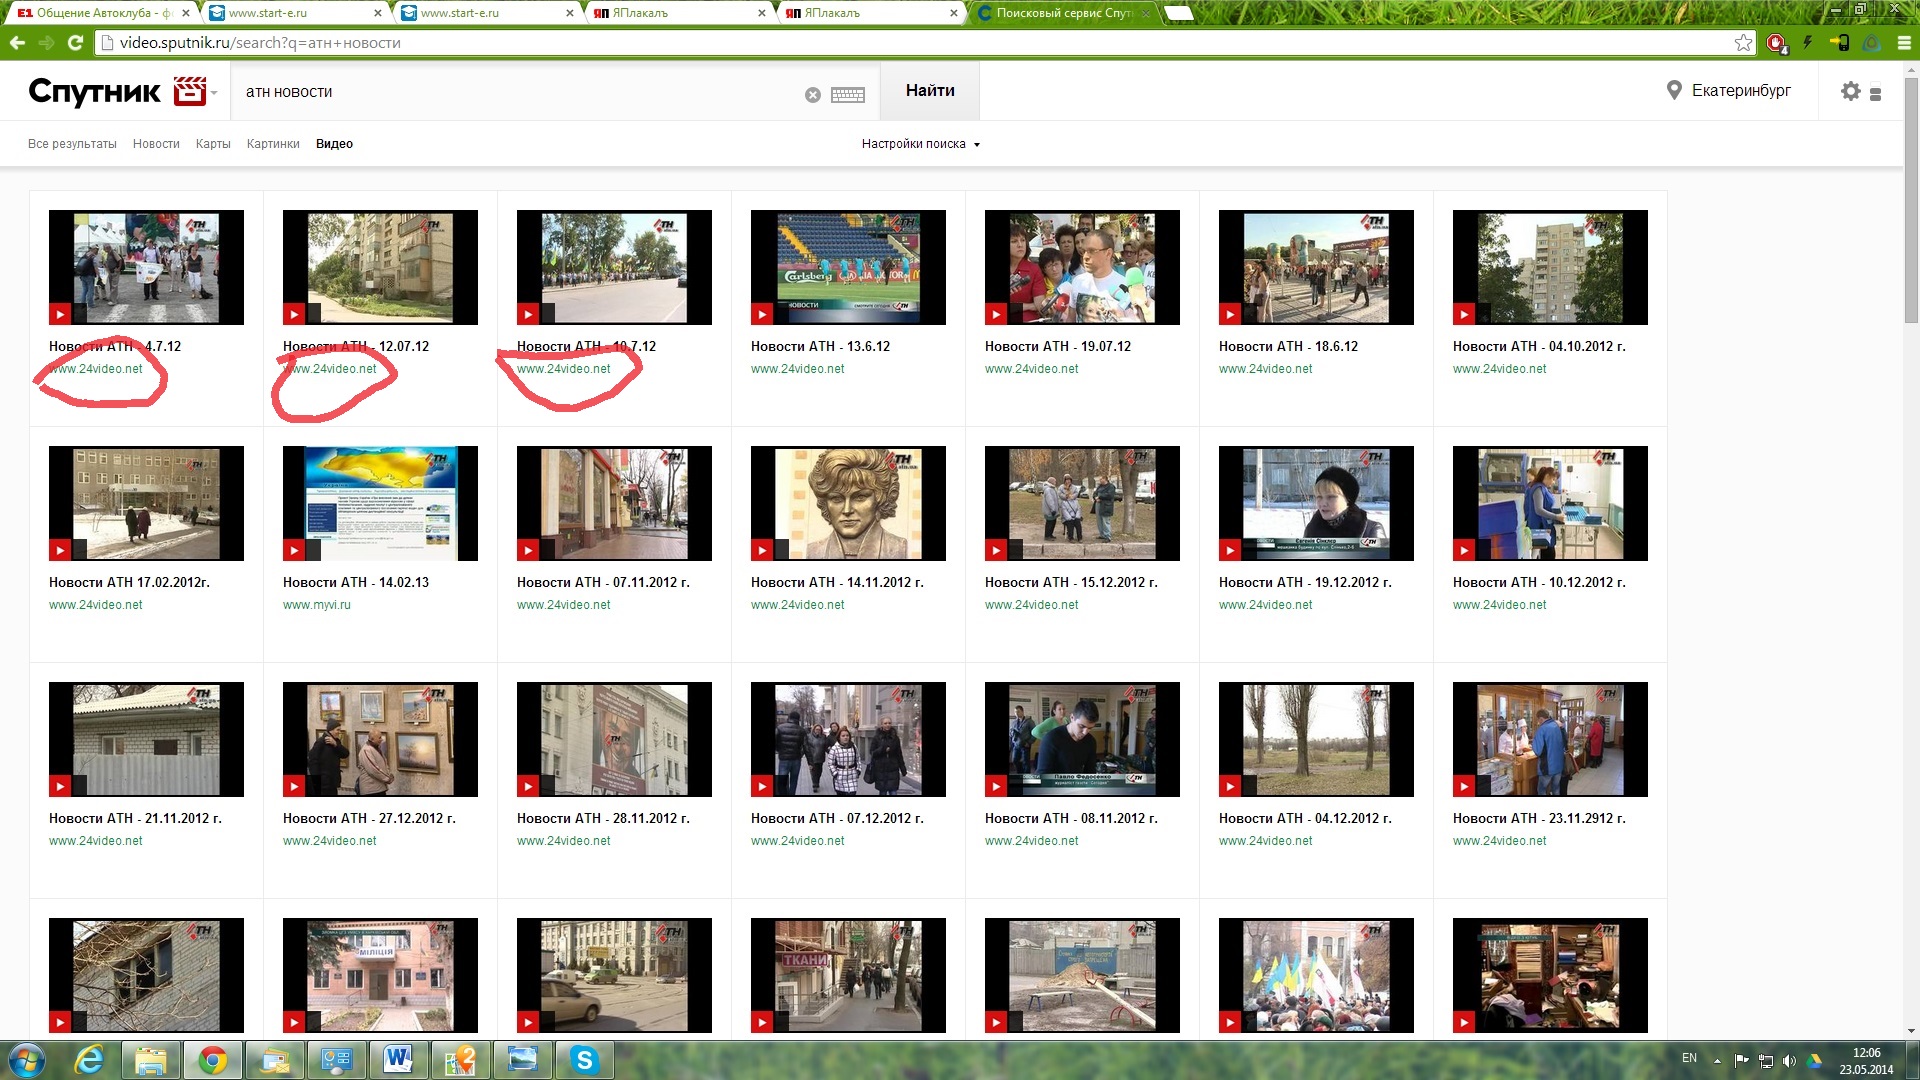Open the volume speaker tray icon

[x=1790, y=1060]
